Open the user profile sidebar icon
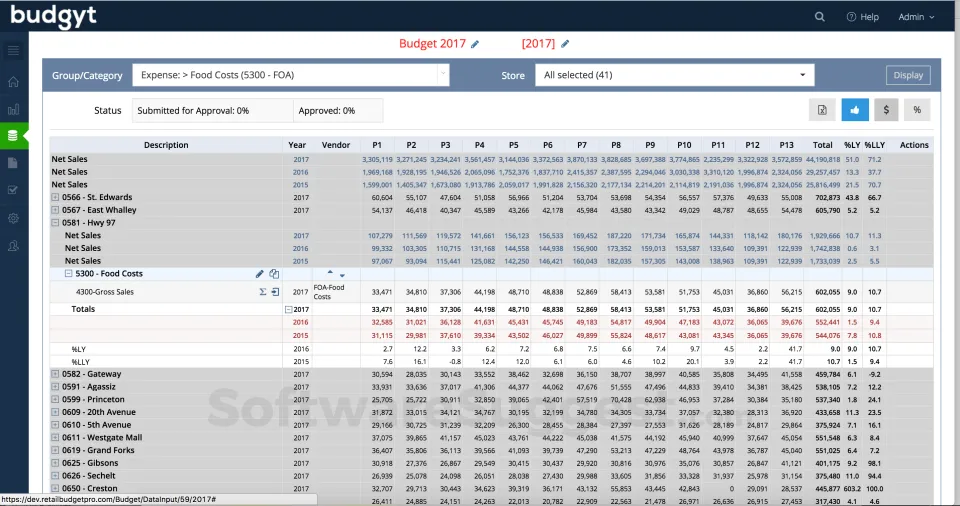Viewport: 960px width, 506px height. [13, 246]
